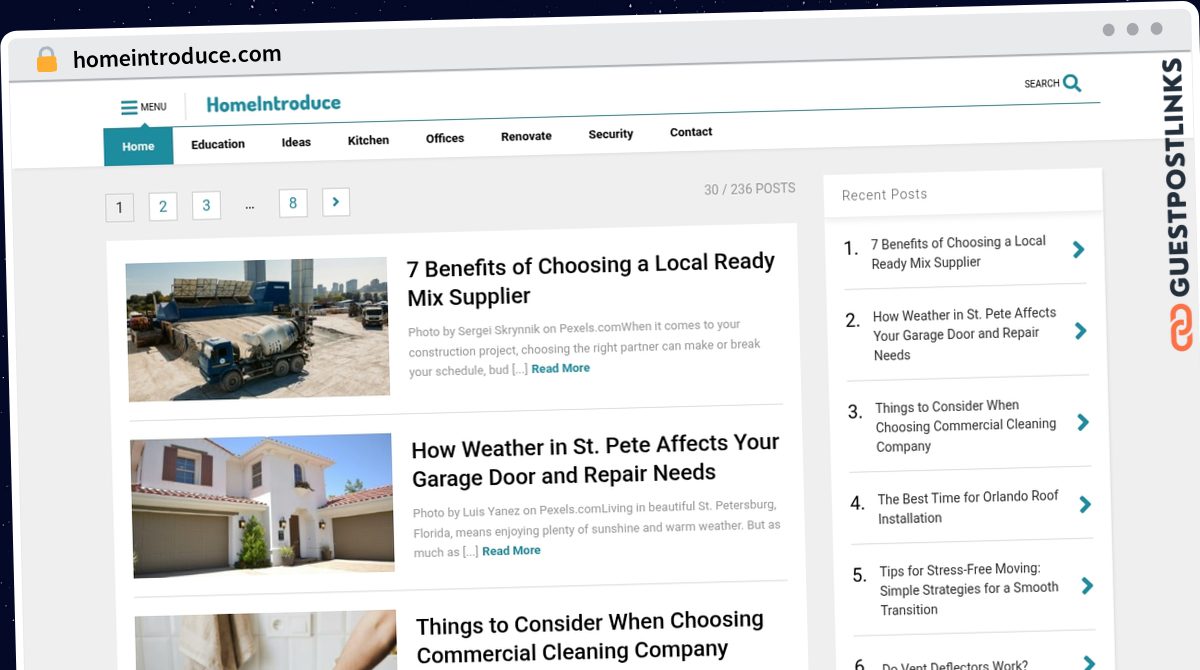Go to page 2 of posts

(x=163, y=207)
